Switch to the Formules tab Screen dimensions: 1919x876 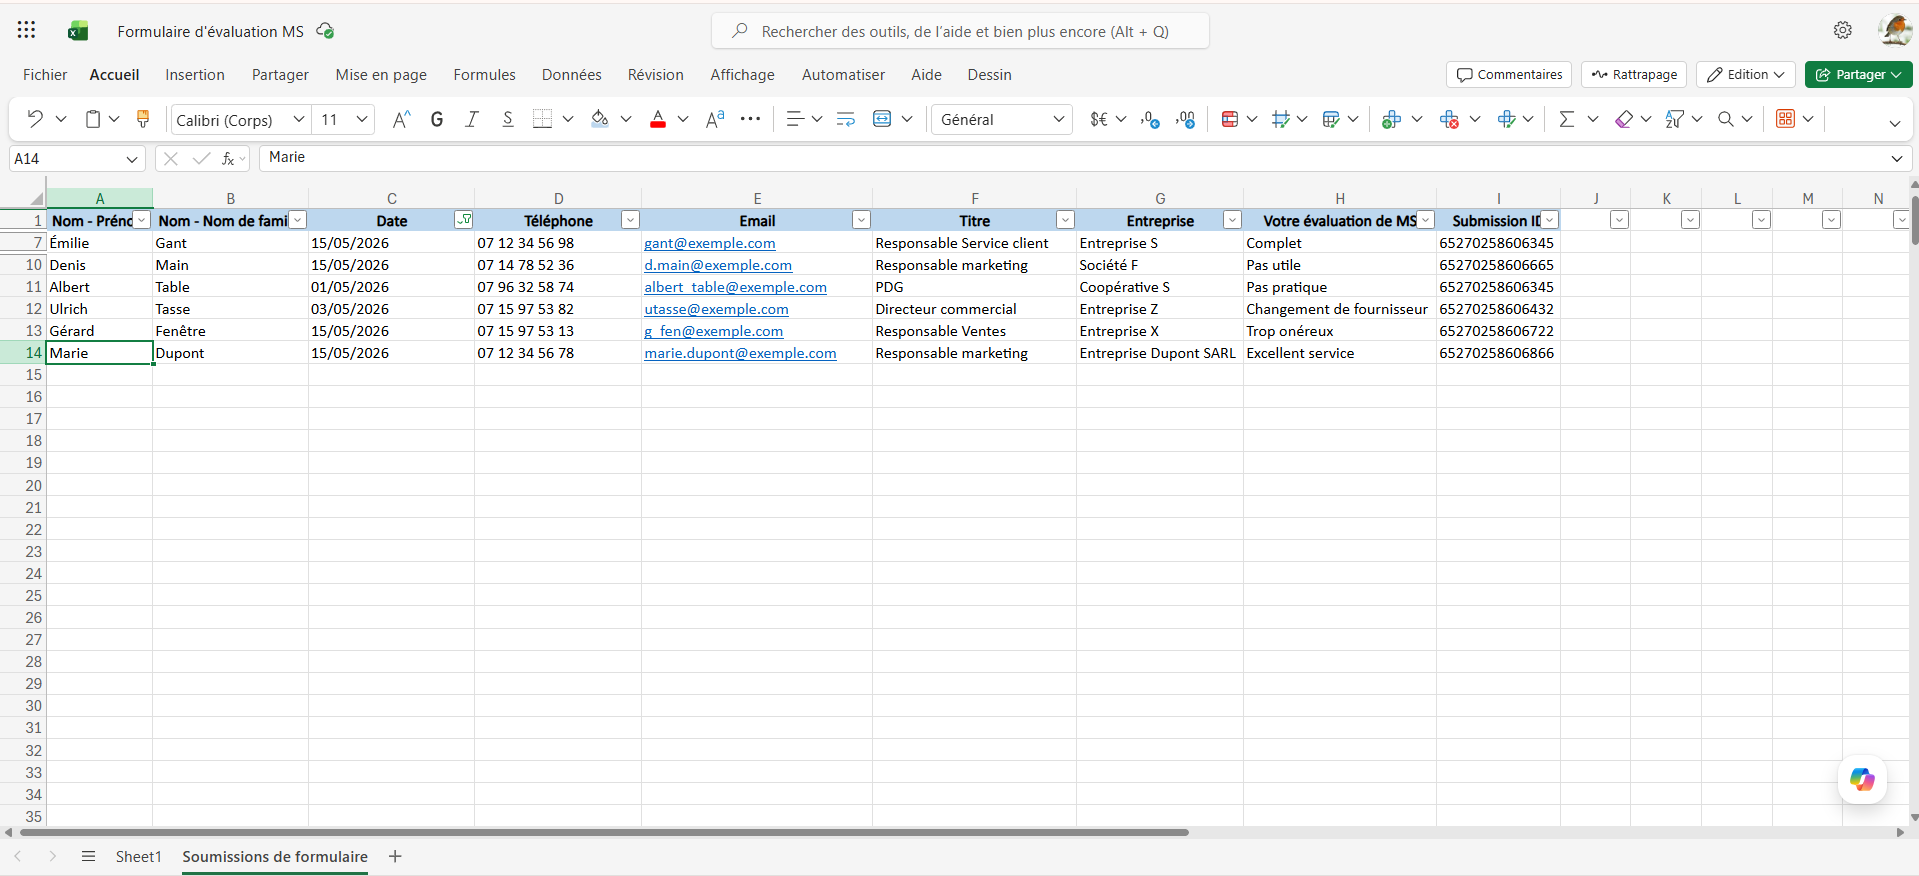pyautogui.click(x=485, y=75)
